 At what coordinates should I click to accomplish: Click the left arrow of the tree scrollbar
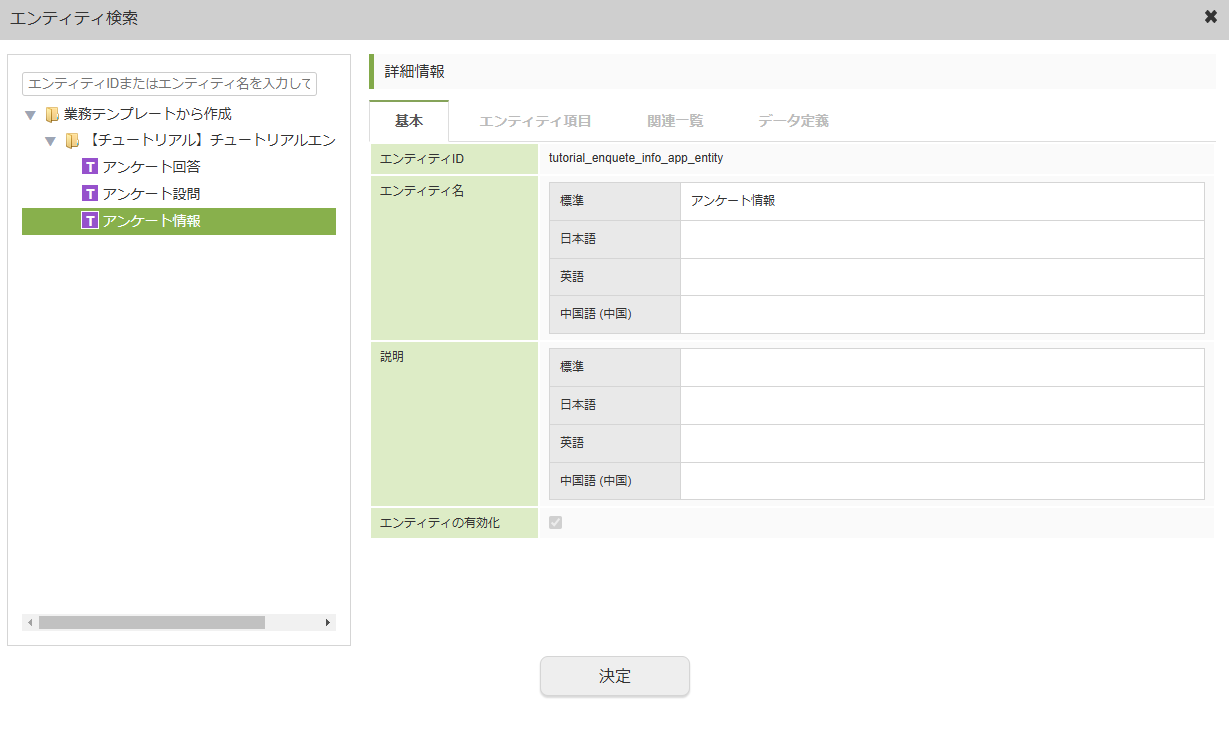[28, 622]
